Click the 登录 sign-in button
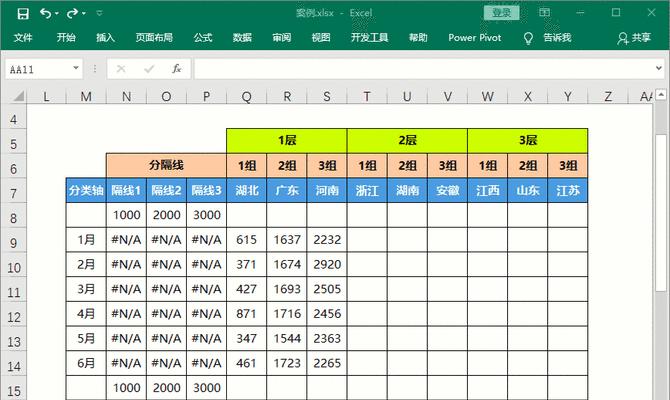 coord(502,13)
